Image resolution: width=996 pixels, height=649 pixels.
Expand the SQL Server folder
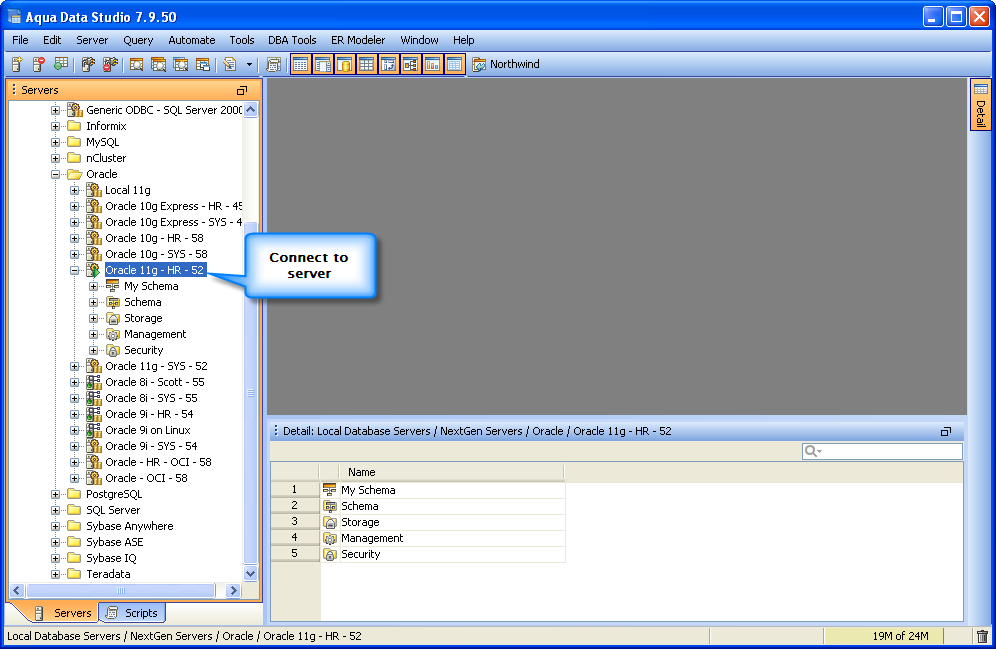(x=55, y=510)
